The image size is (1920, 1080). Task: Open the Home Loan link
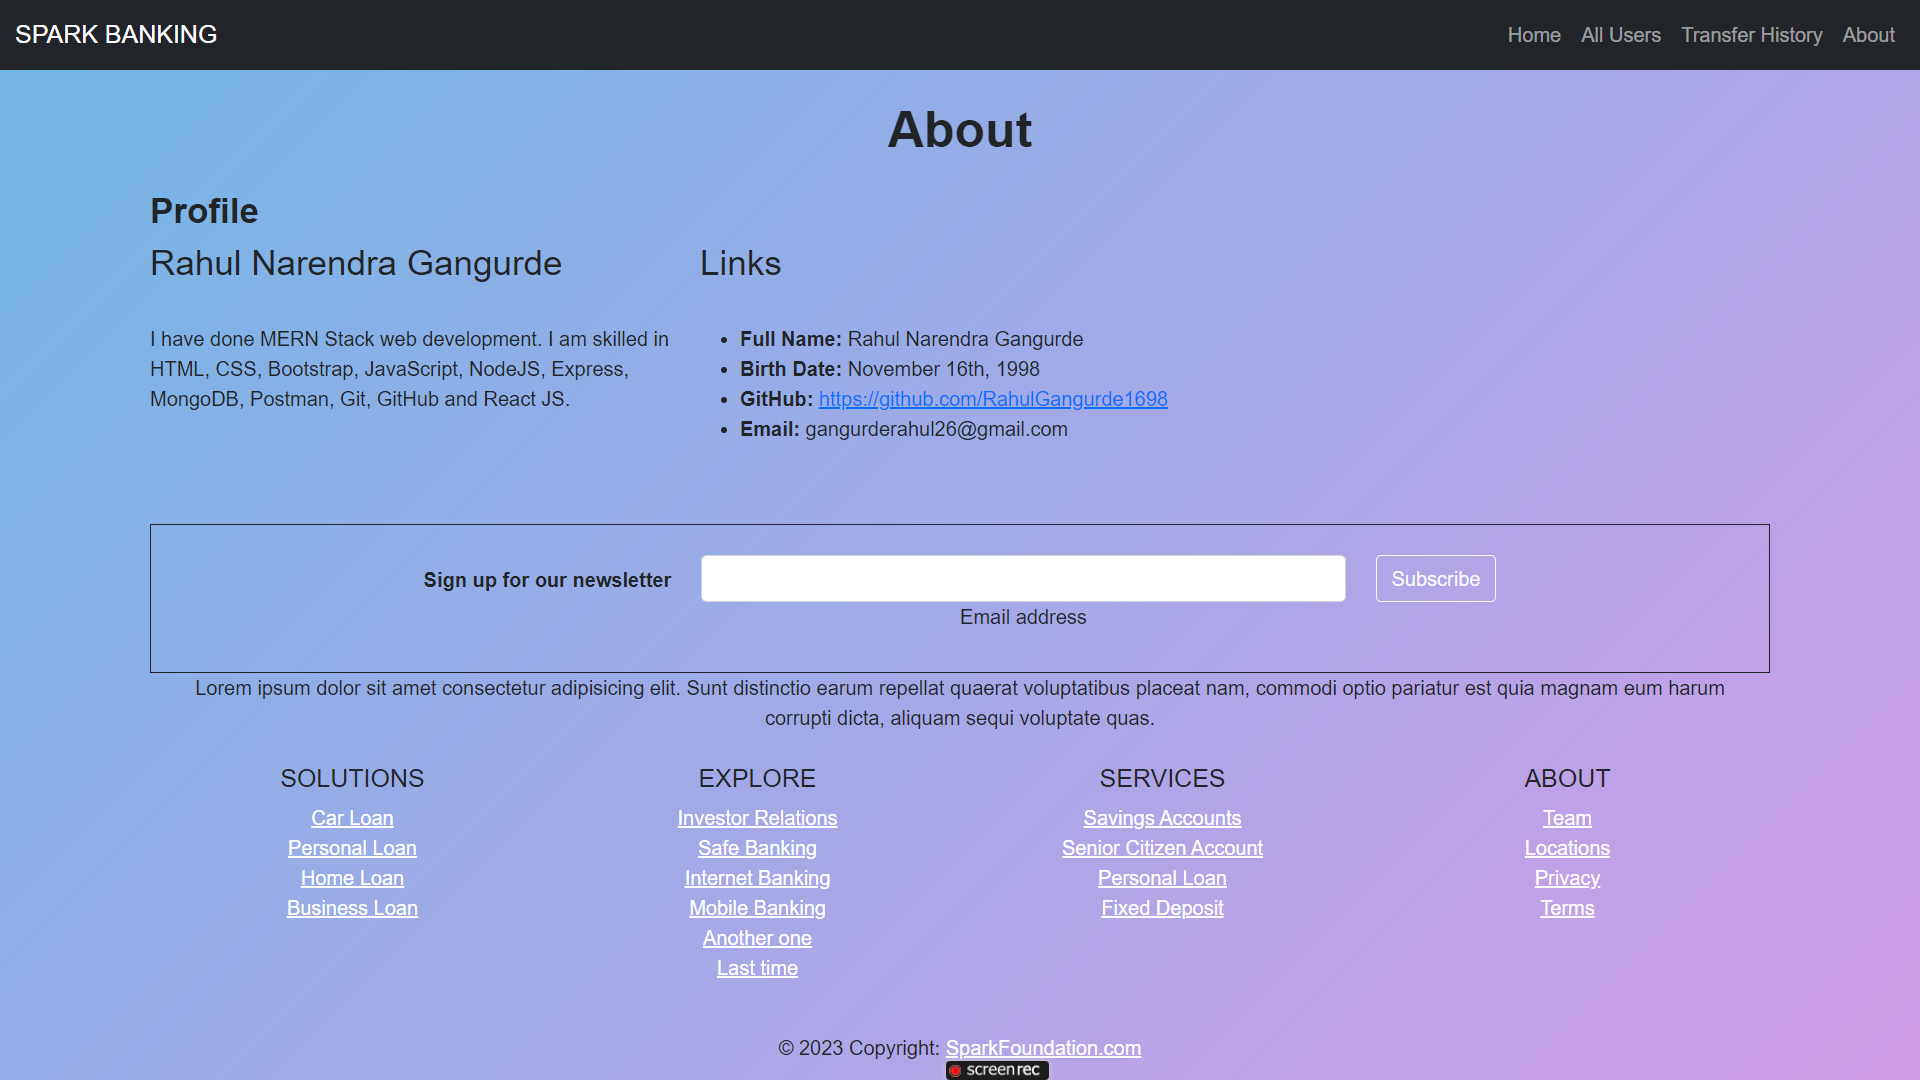point(352,878)
